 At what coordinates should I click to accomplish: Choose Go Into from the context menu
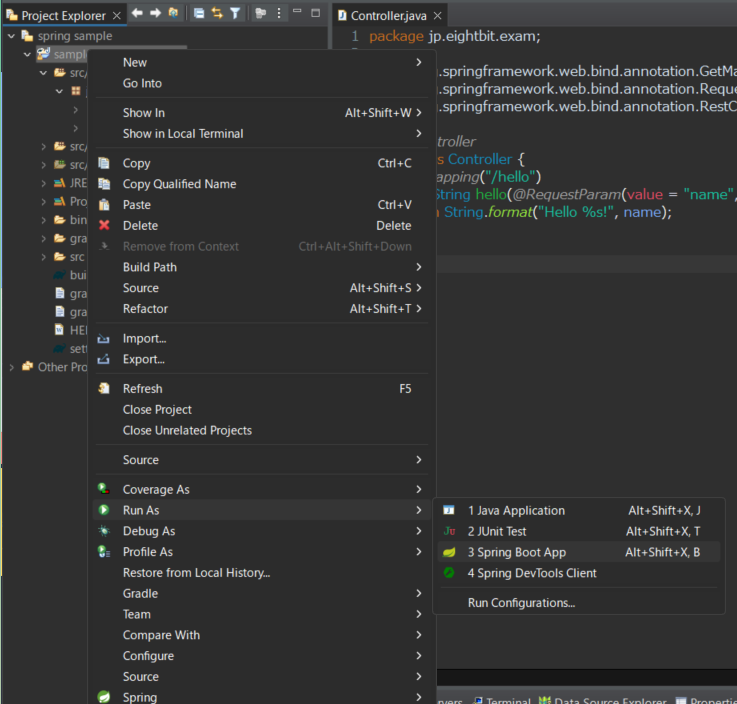142,83
